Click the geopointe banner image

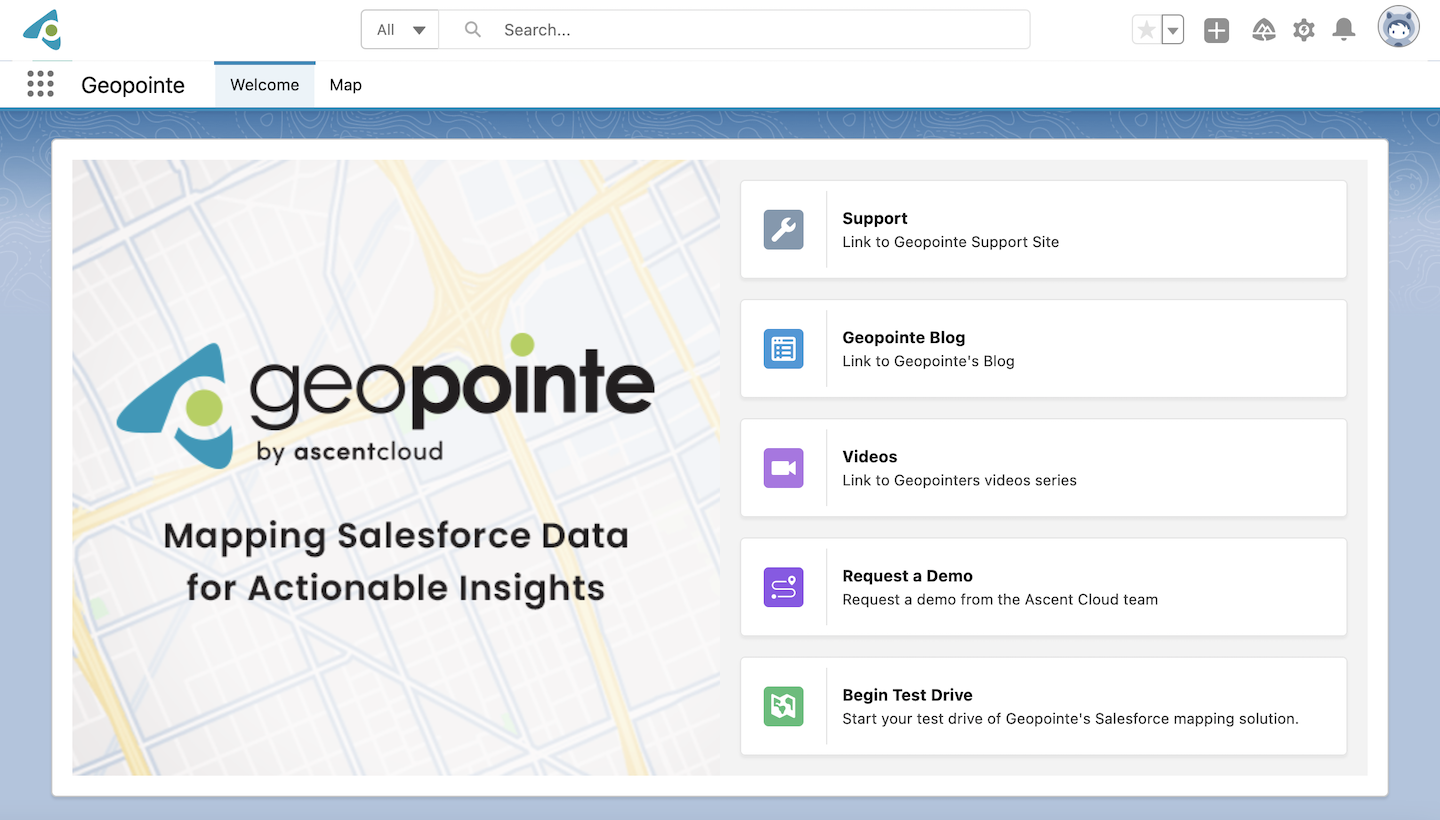click(x=396, y=467)
